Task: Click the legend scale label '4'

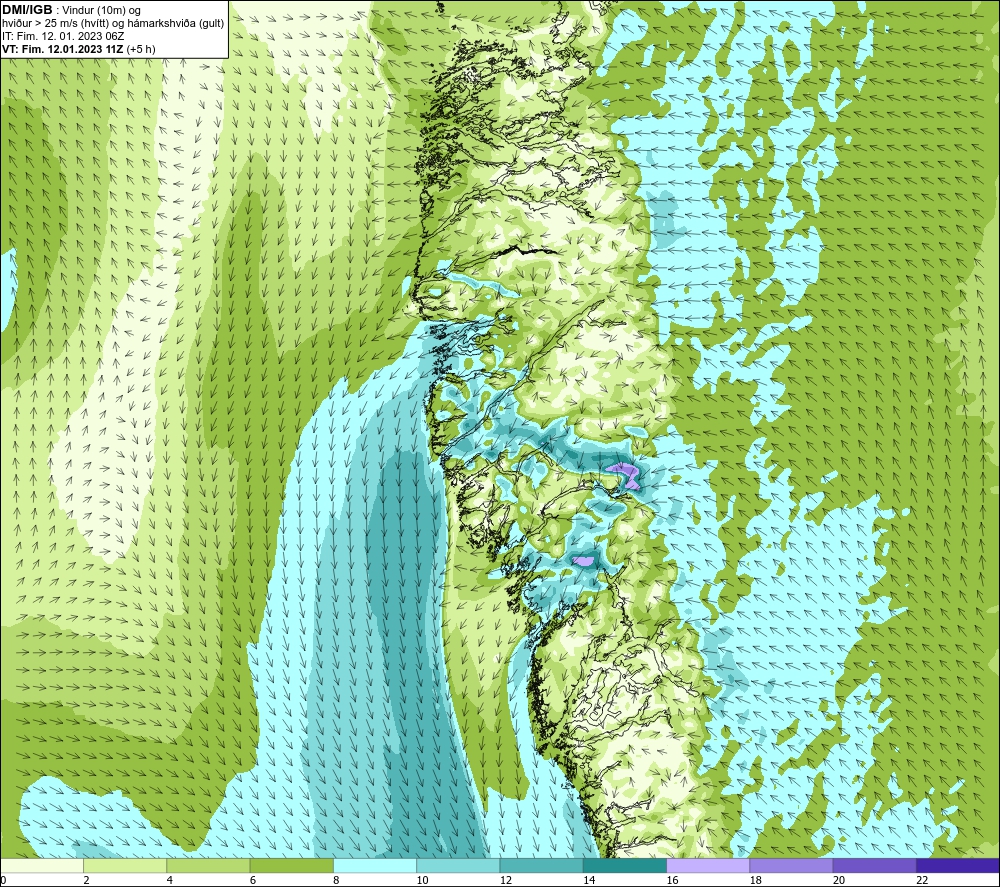Action: click(170, 880)
